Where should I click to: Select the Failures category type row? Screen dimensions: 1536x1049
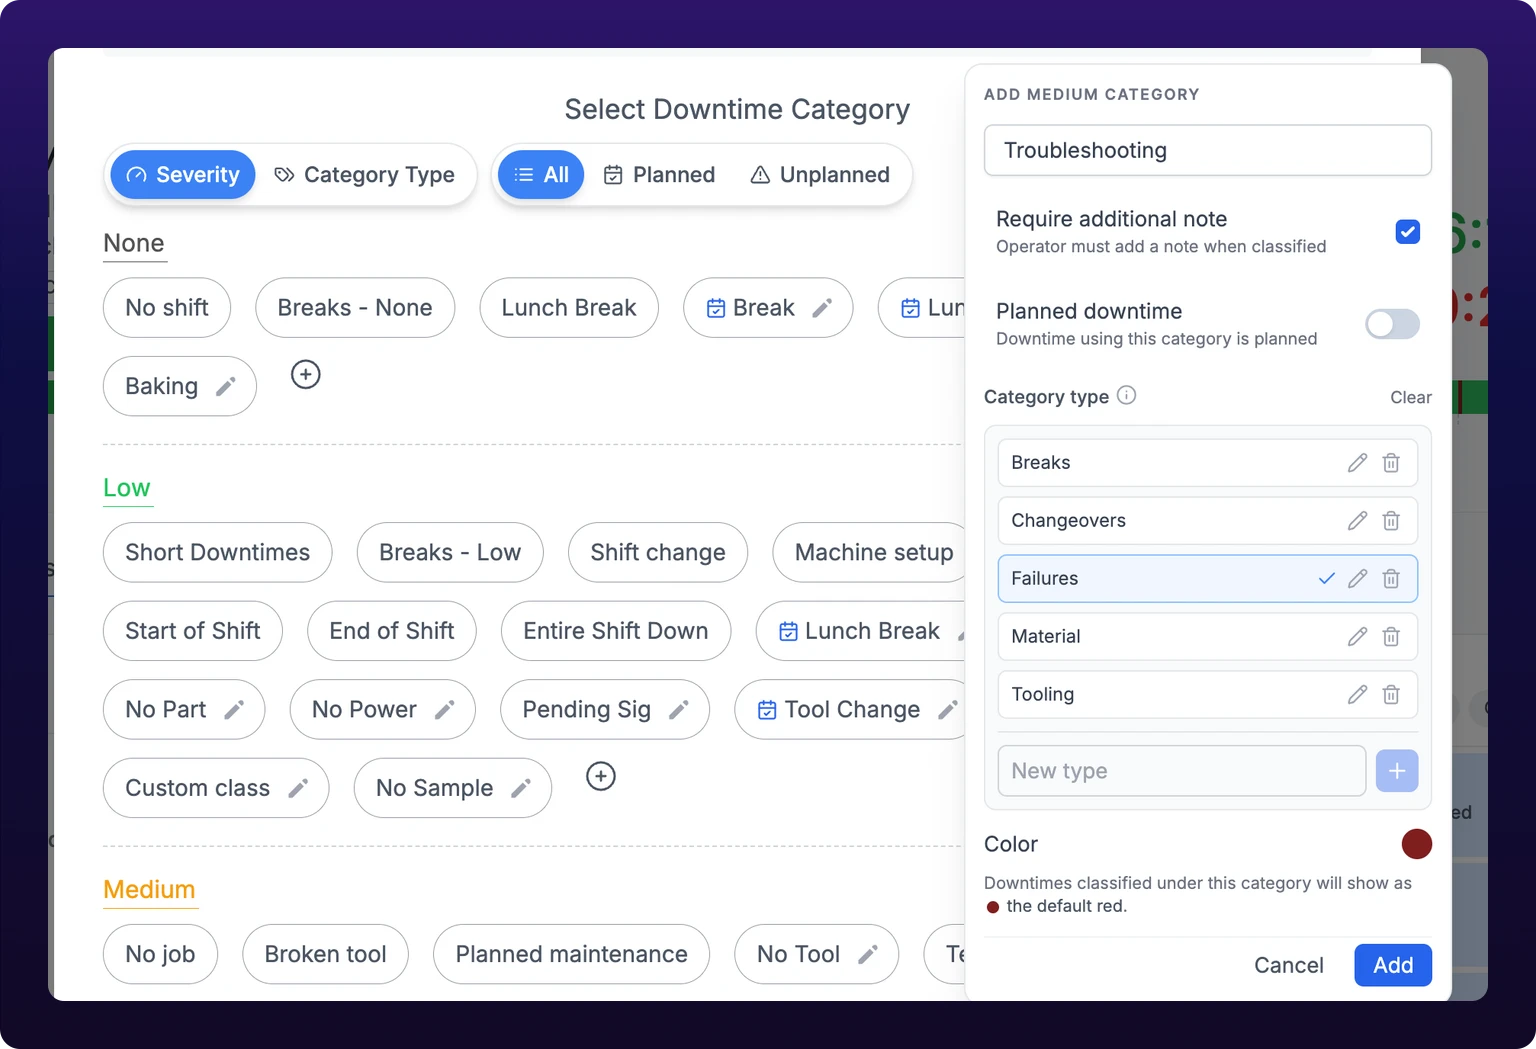coord(1208,579)
